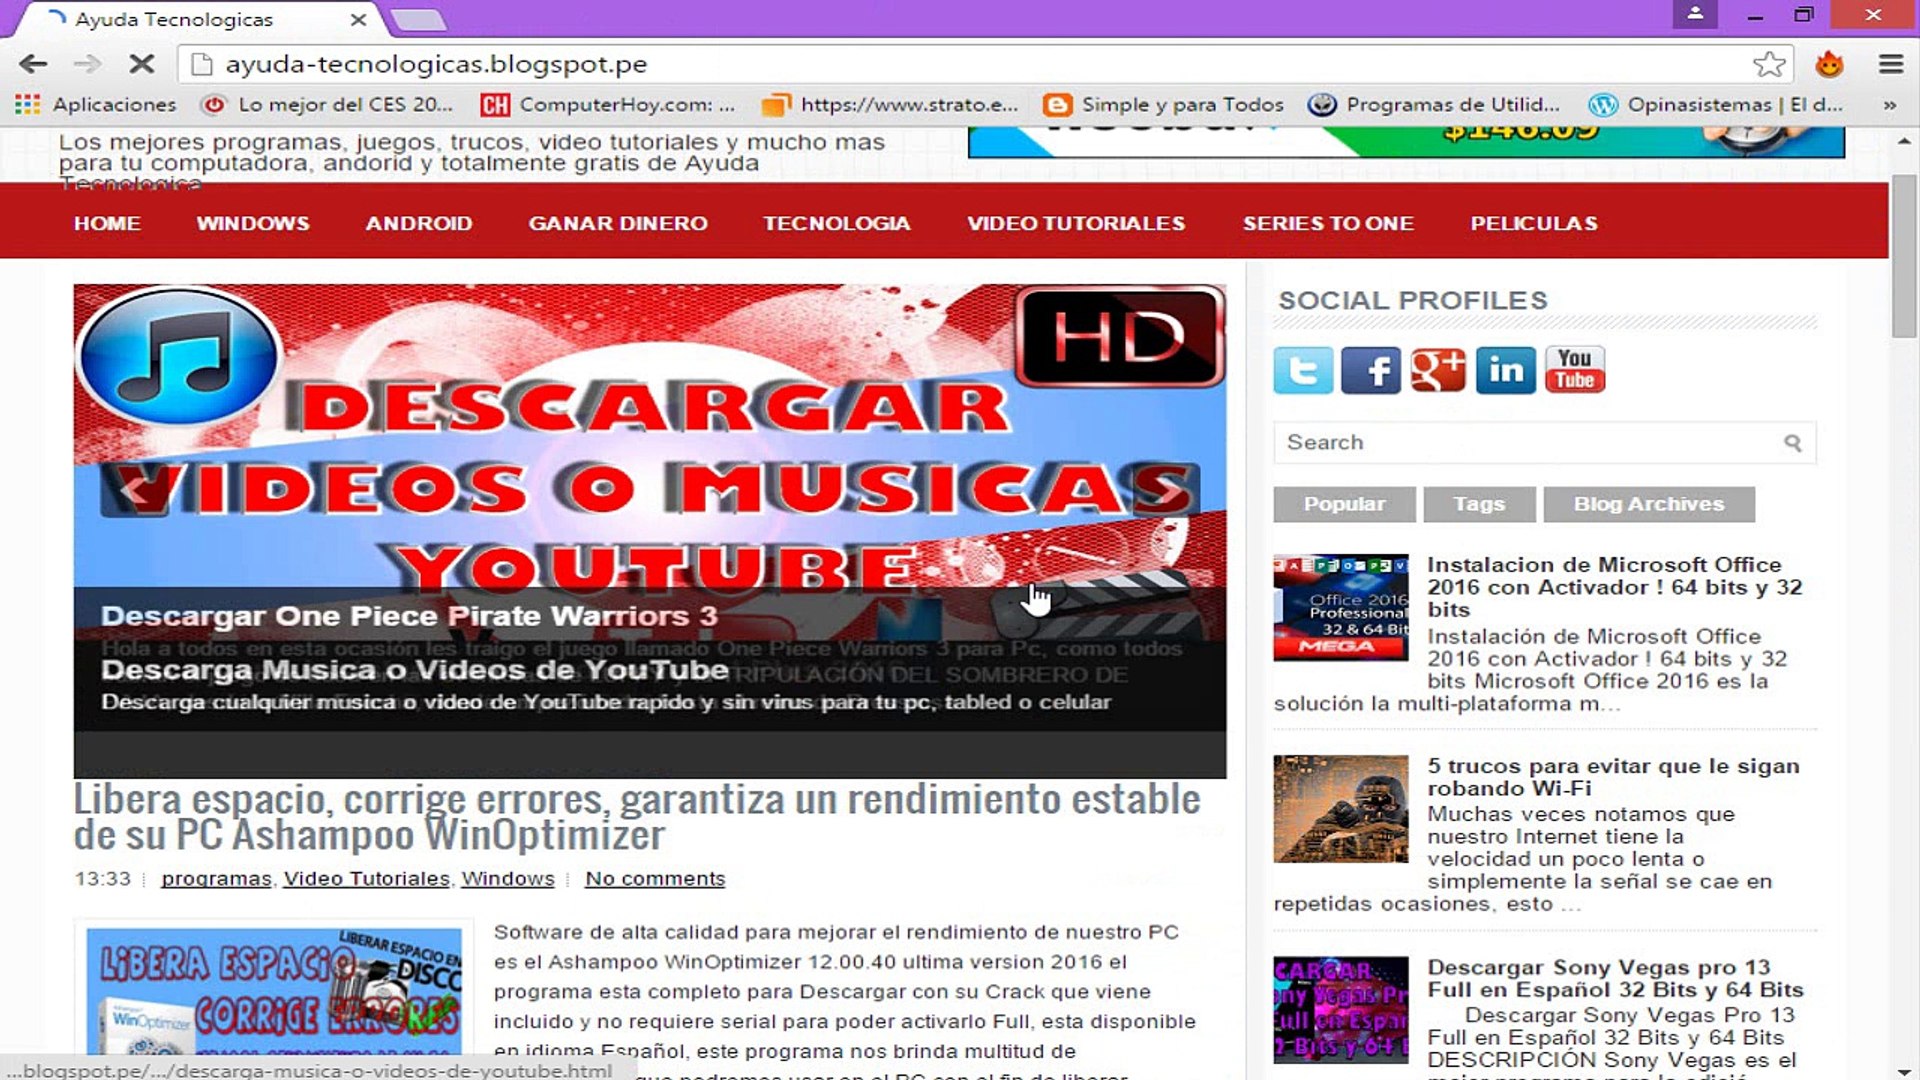Image resolution: width=1920 pixels, height=1080 pixels.
Task: Open the No comments link
Action: tap(654, 879)
